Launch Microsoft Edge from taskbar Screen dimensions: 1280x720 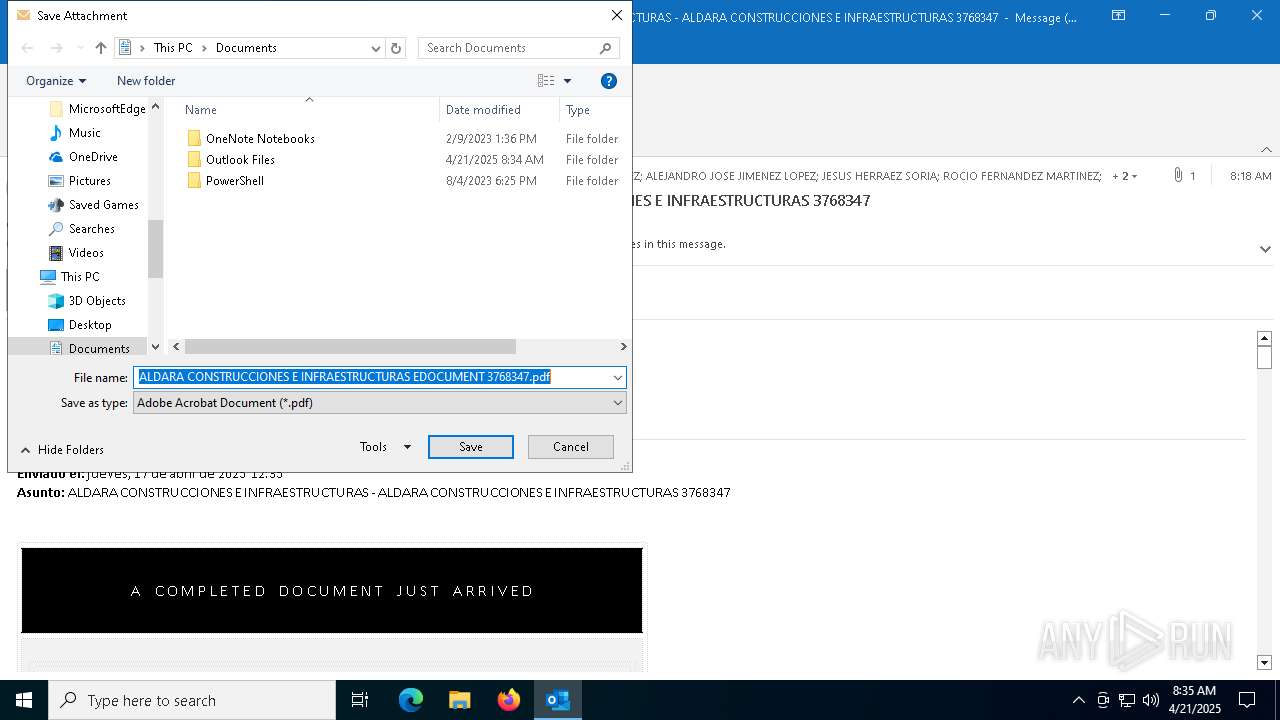click(x=411, y=700)
